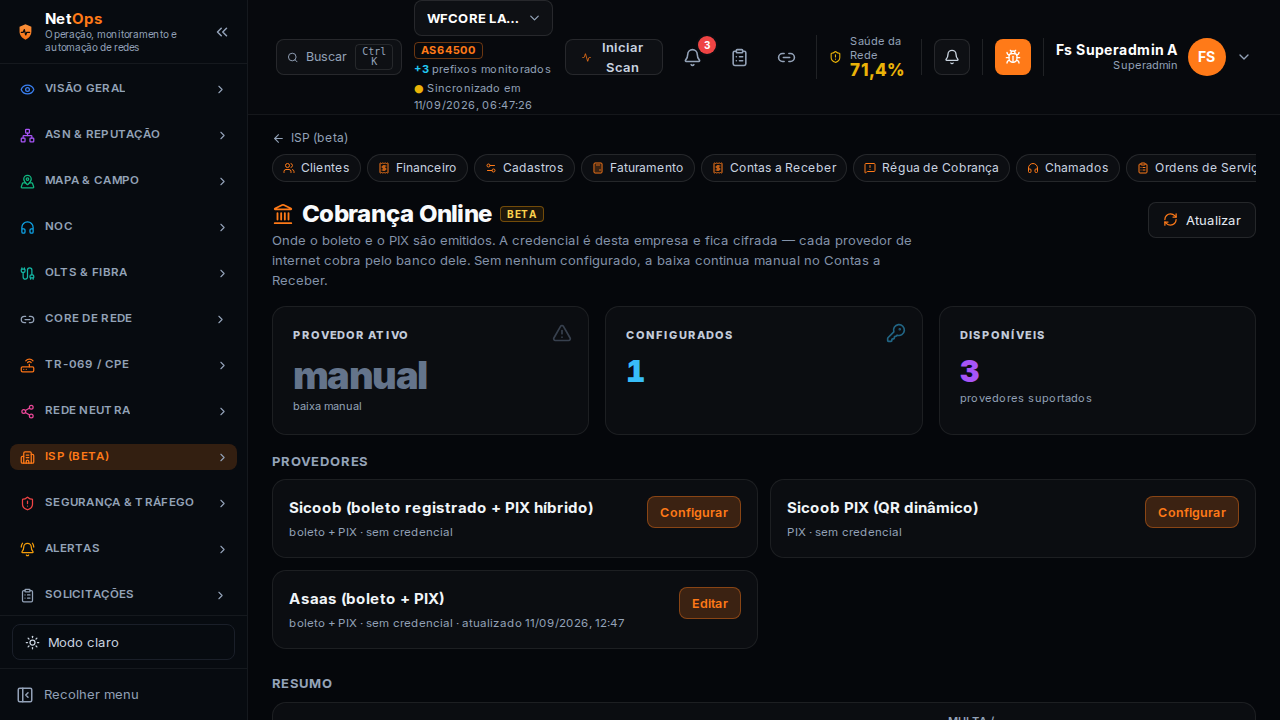Viewport: 1280px width, 720px height.
Task: Click the clipboard checklist icon in header
Action: (x=739, y=57)
